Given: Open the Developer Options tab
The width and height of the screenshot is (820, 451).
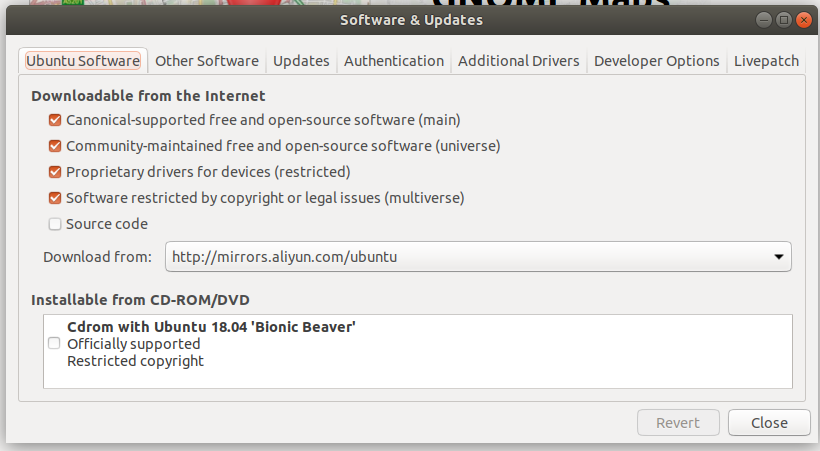Looking at the screenshot, I should [x=656, y=61].
